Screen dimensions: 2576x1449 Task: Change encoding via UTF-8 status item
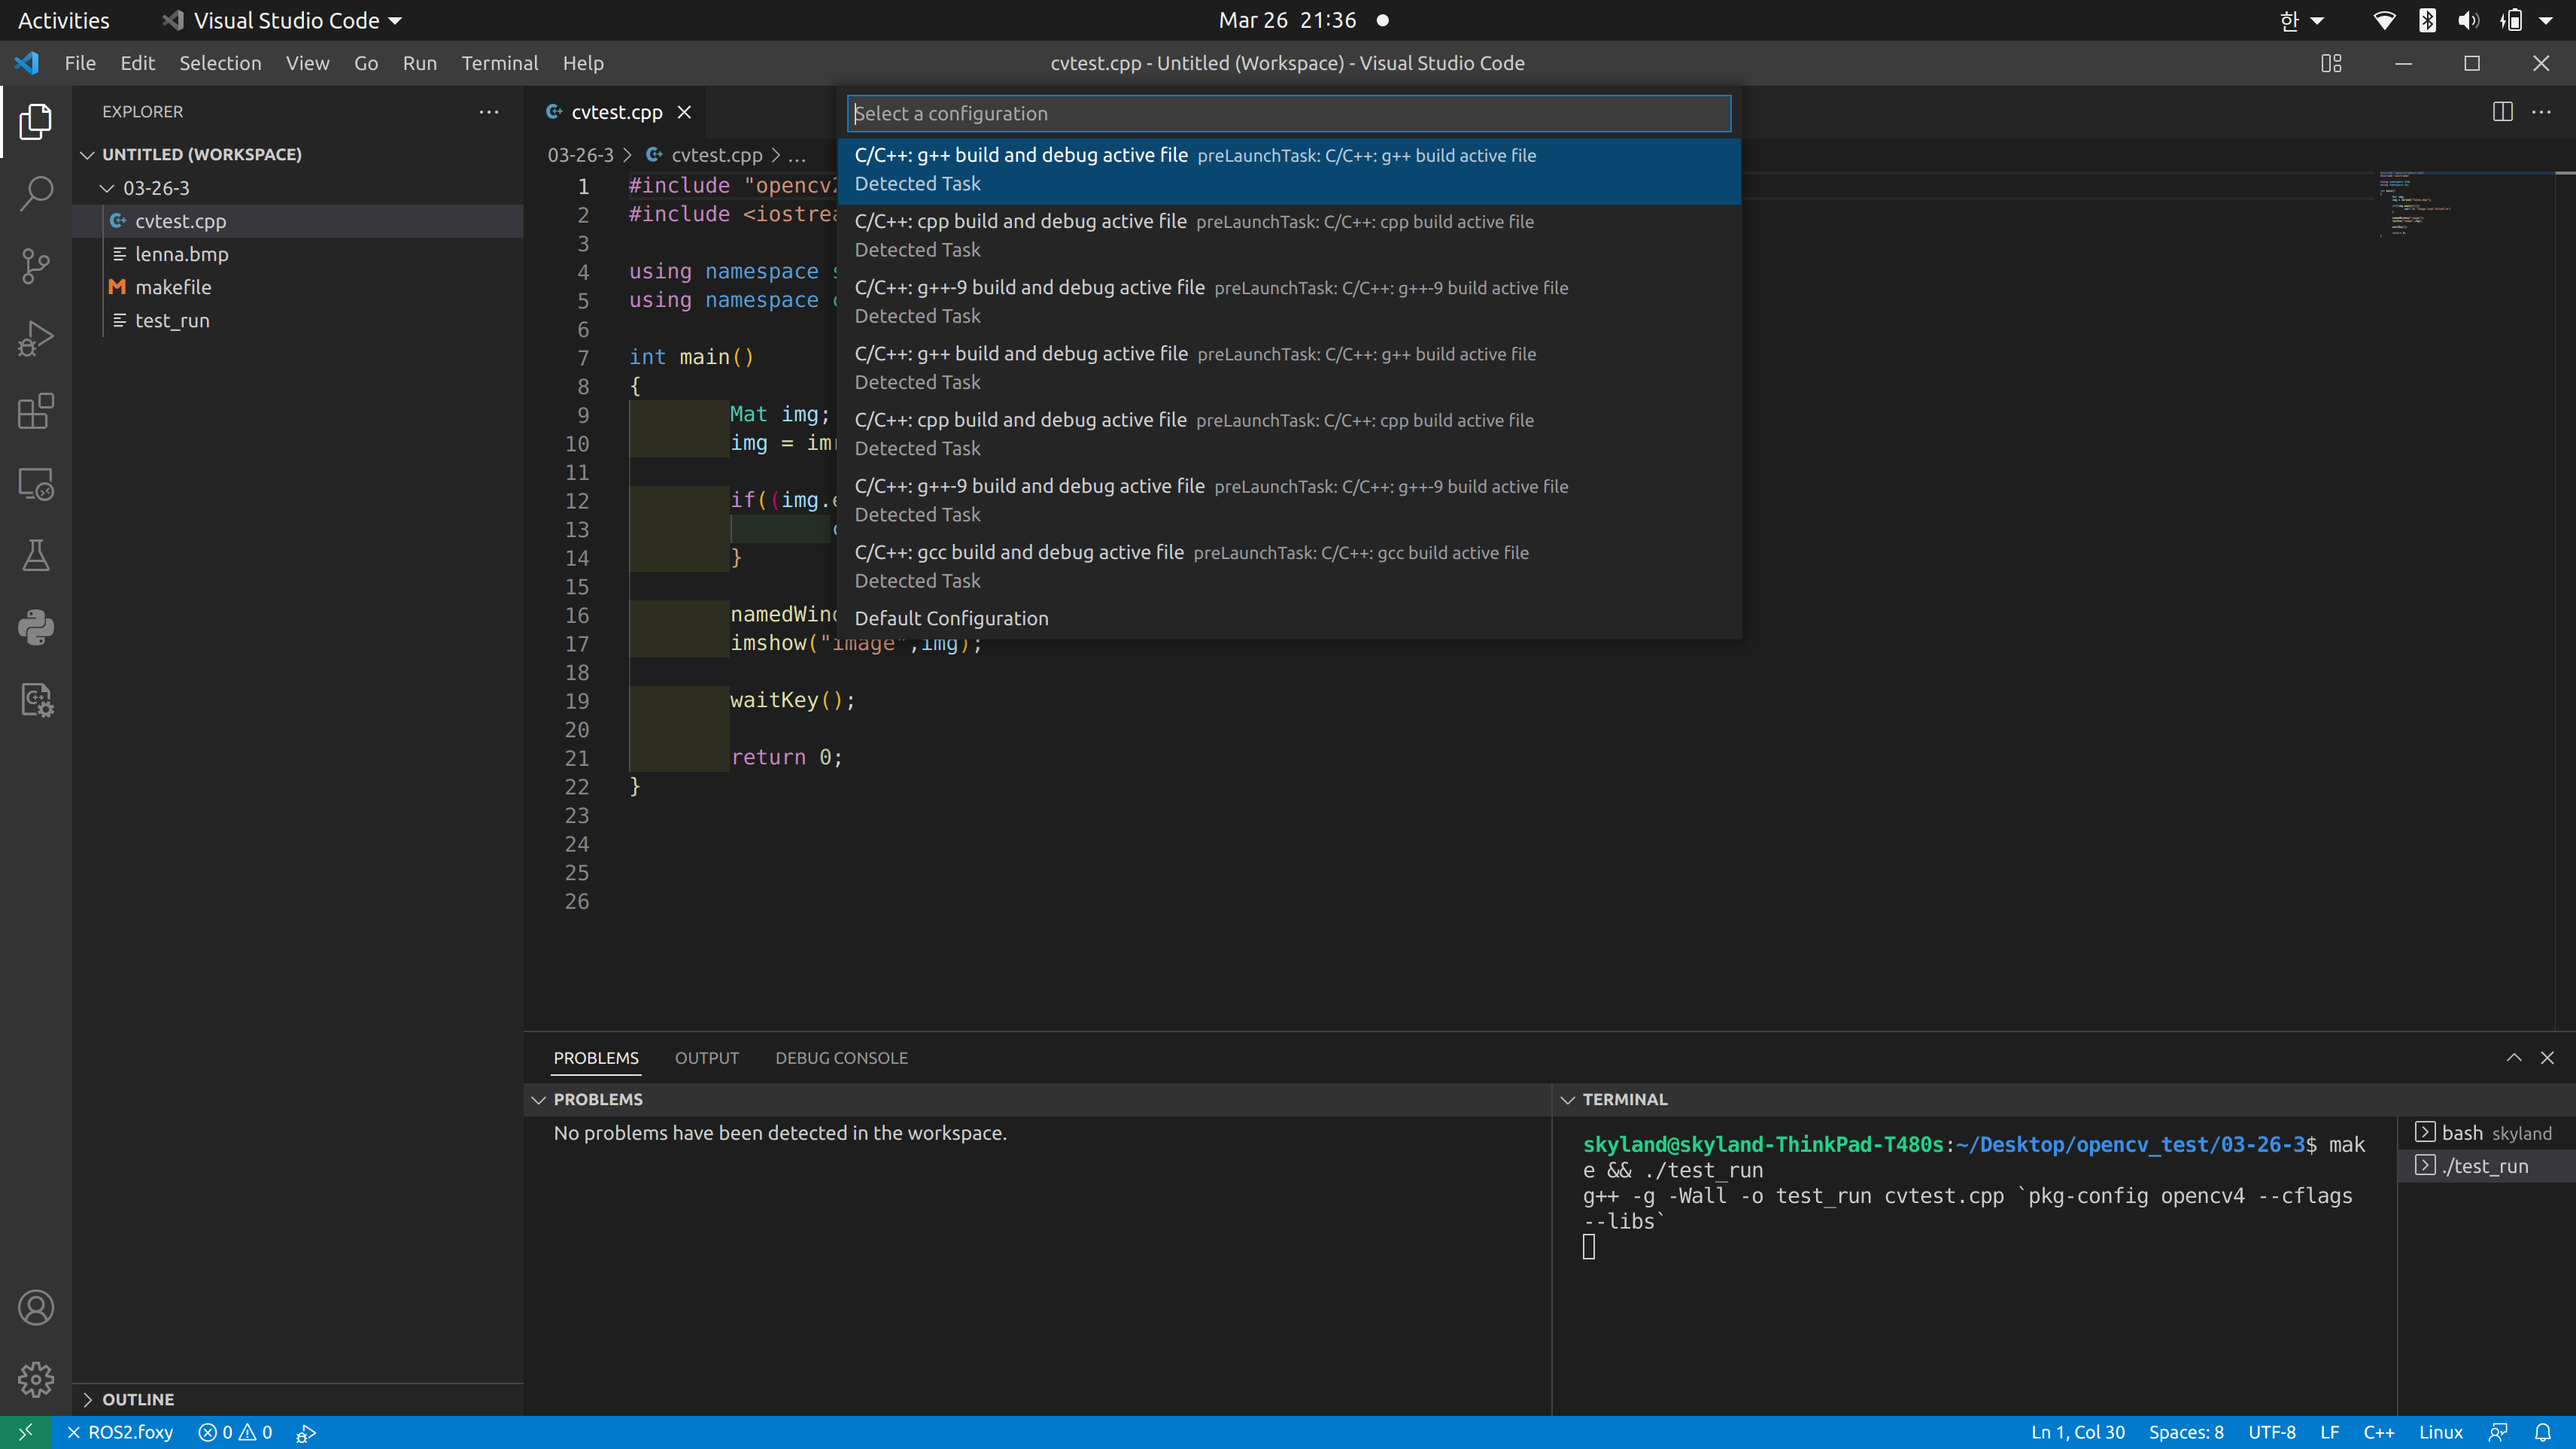point(2272,1432)
